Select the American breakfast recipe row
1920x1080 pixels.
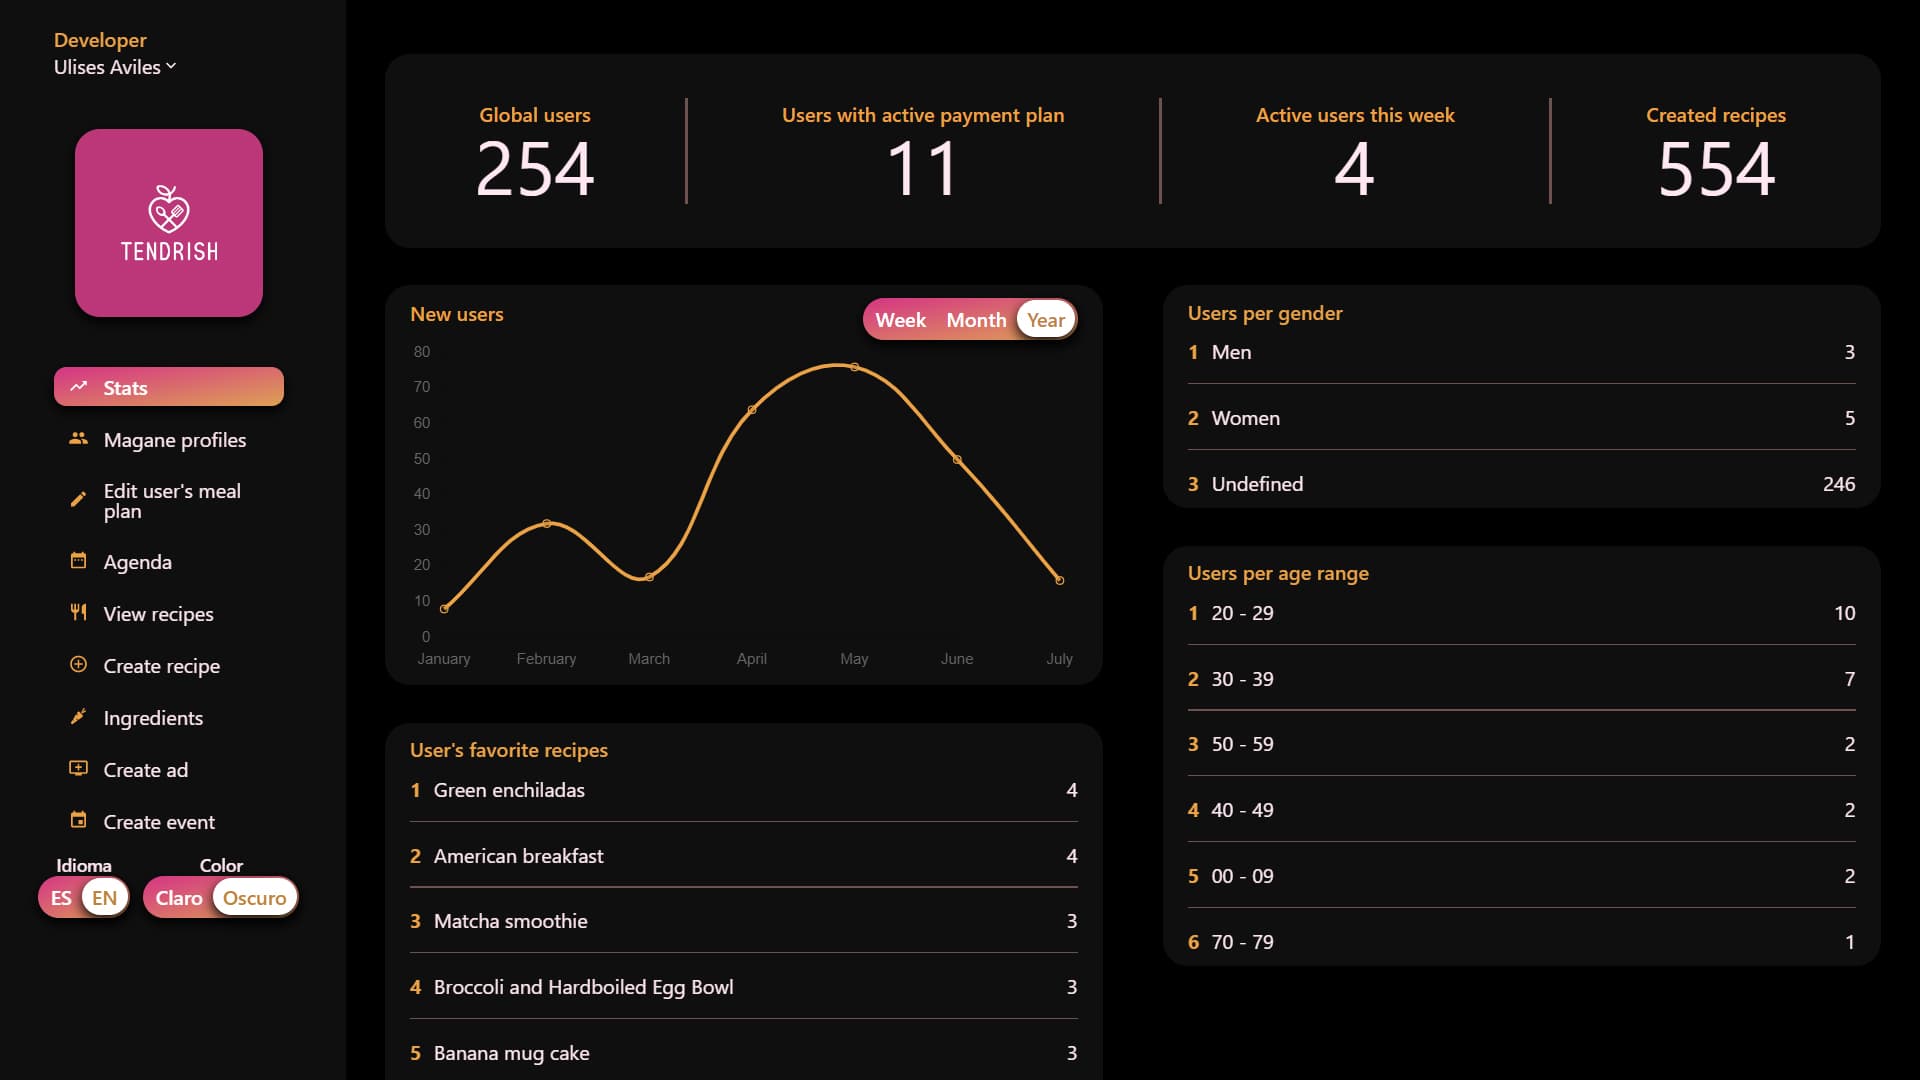click(x=743, y=856)
